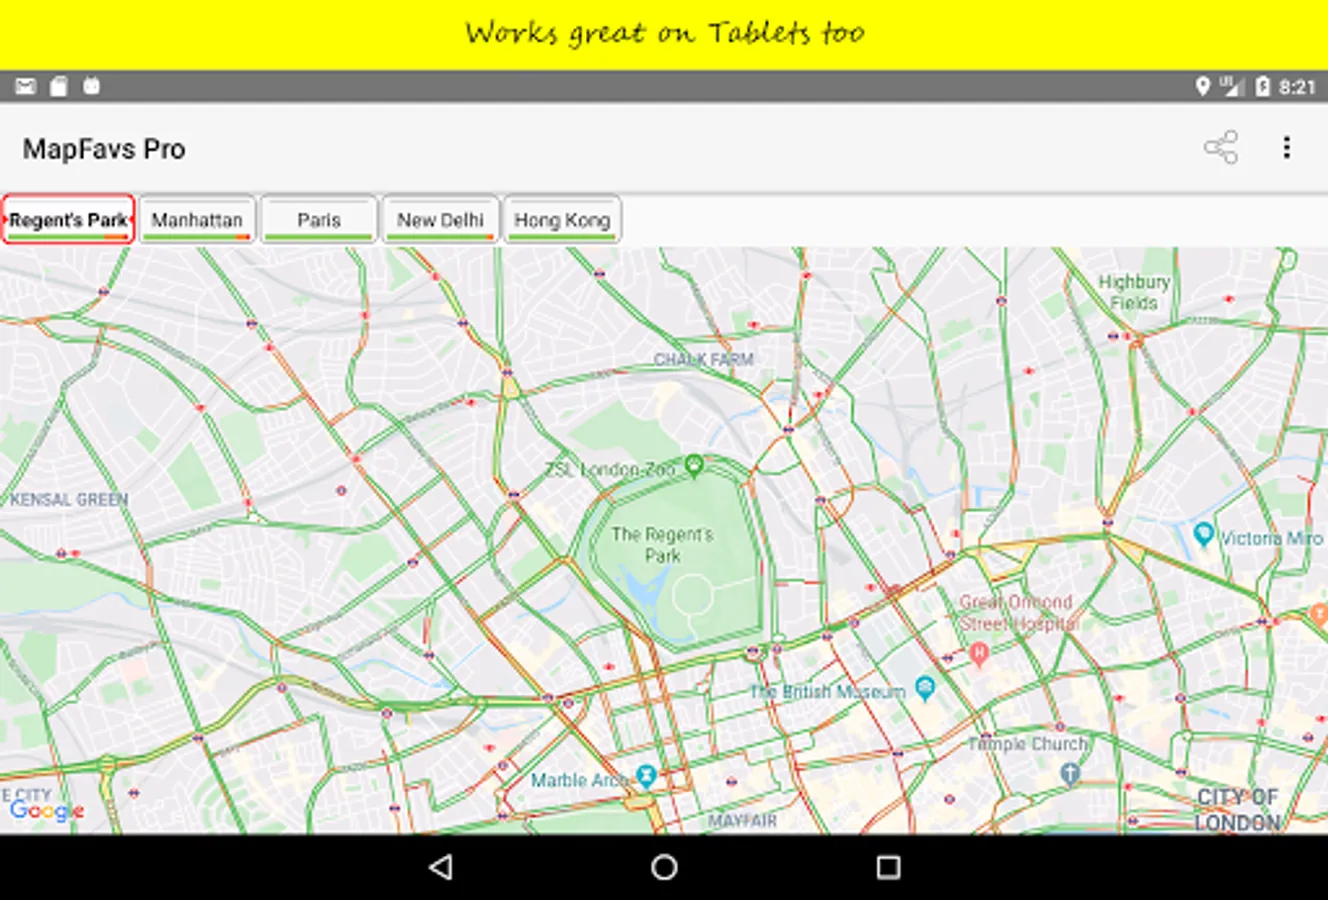Tap the Android back navigation button
The height and width of the screenshot is (900, 1328).
pos(441,867)
